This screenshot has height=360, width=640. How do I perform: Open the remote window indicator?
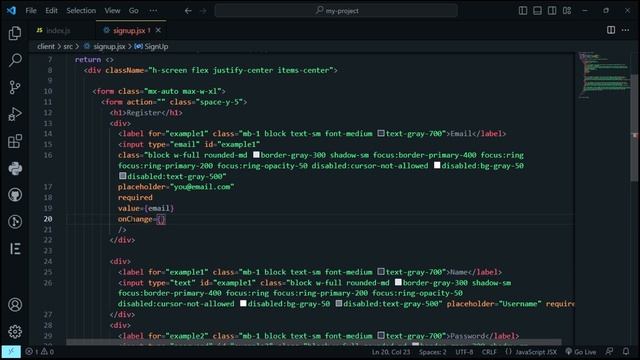pos(11,351)
